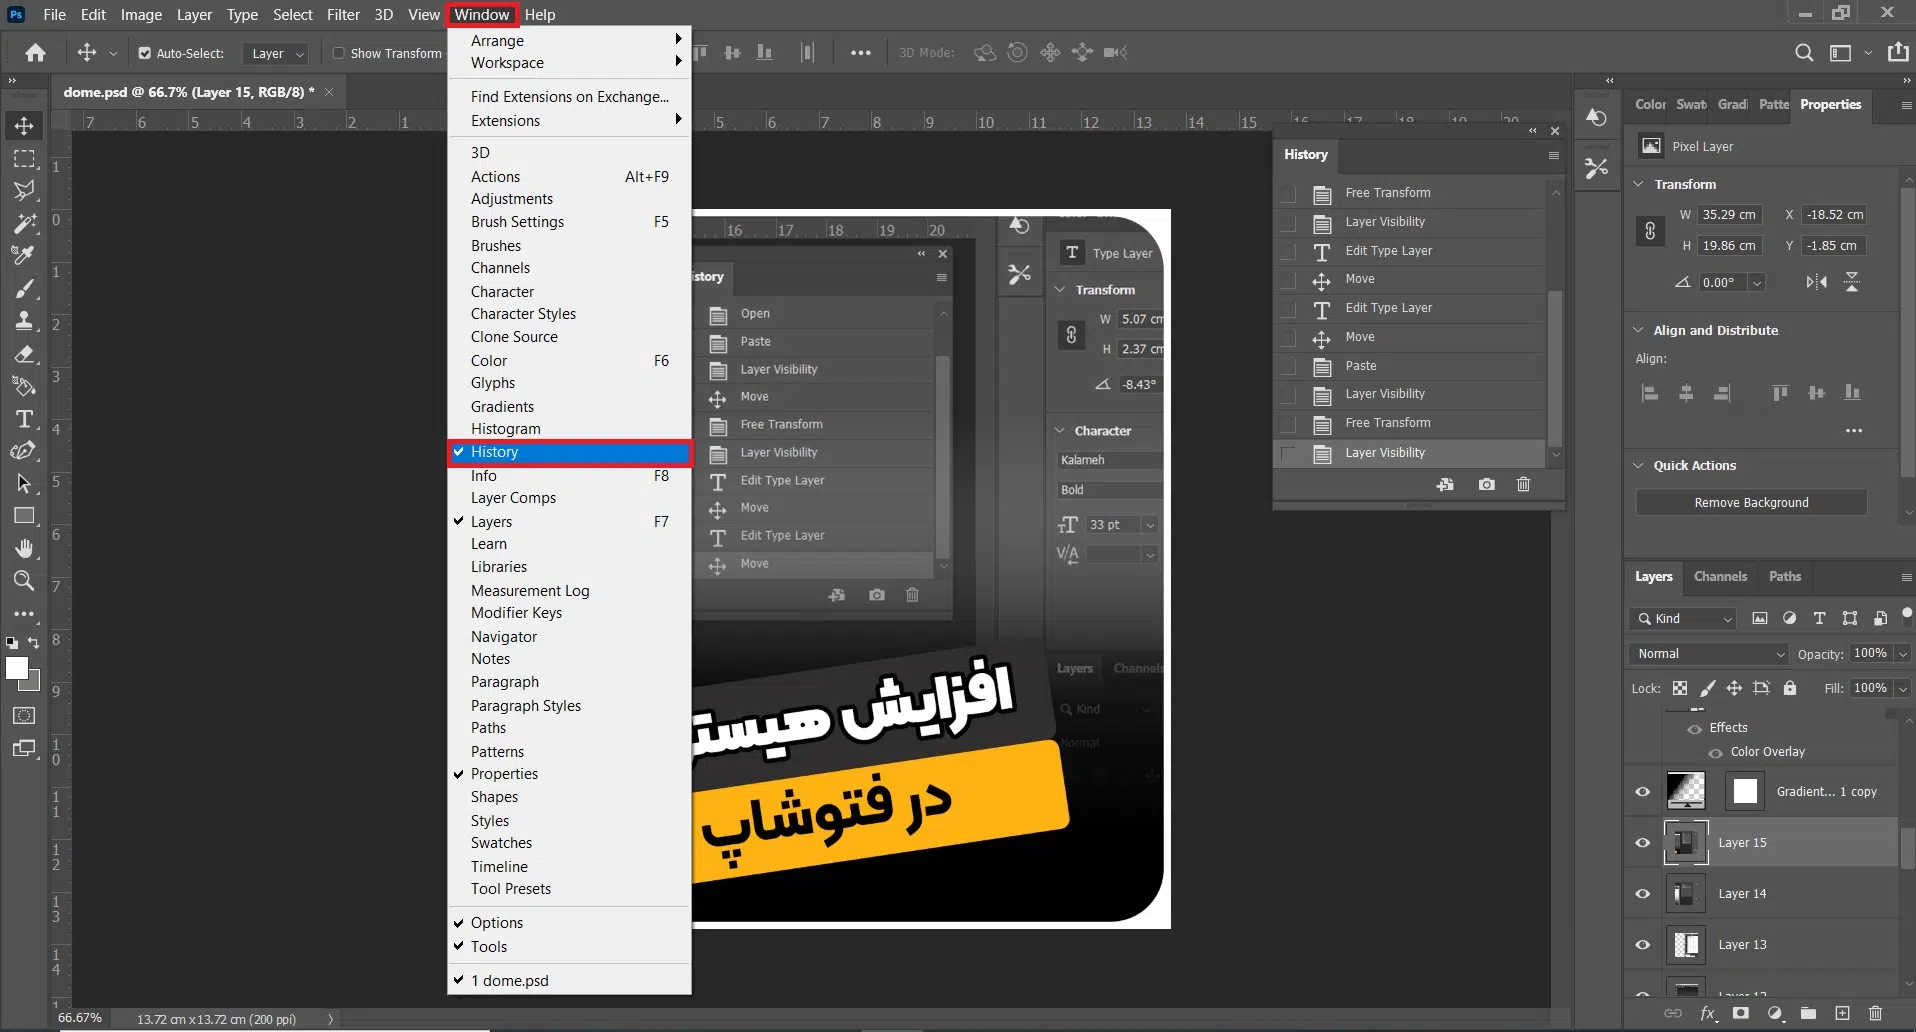Screen dimensions: 1916x1032
Task: Click the History panel trash icon
Action: [1523, 484]
